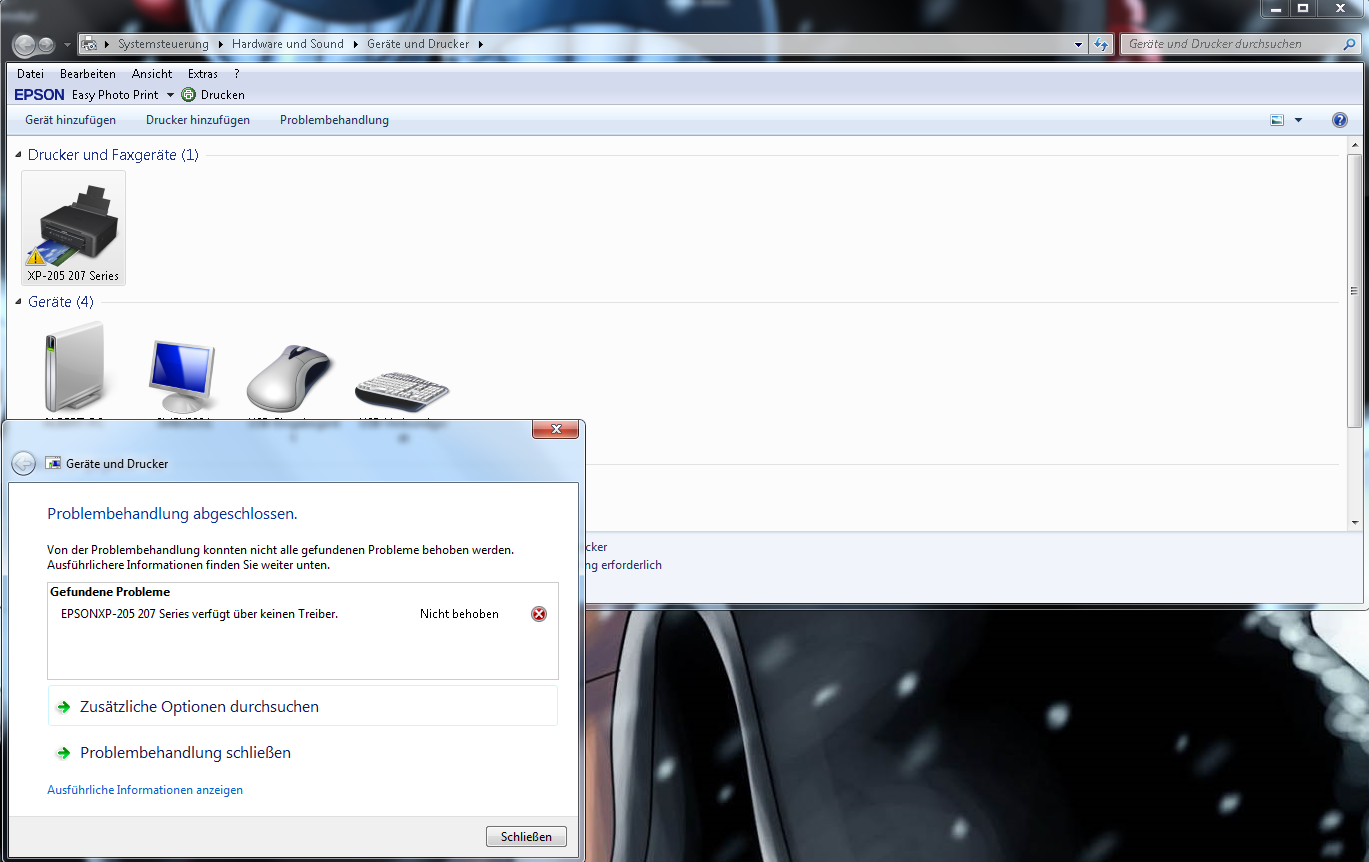Open recent pages dropdown next to nav arrows
This screenshot has height=862, width=1369.
coord(67,45)
